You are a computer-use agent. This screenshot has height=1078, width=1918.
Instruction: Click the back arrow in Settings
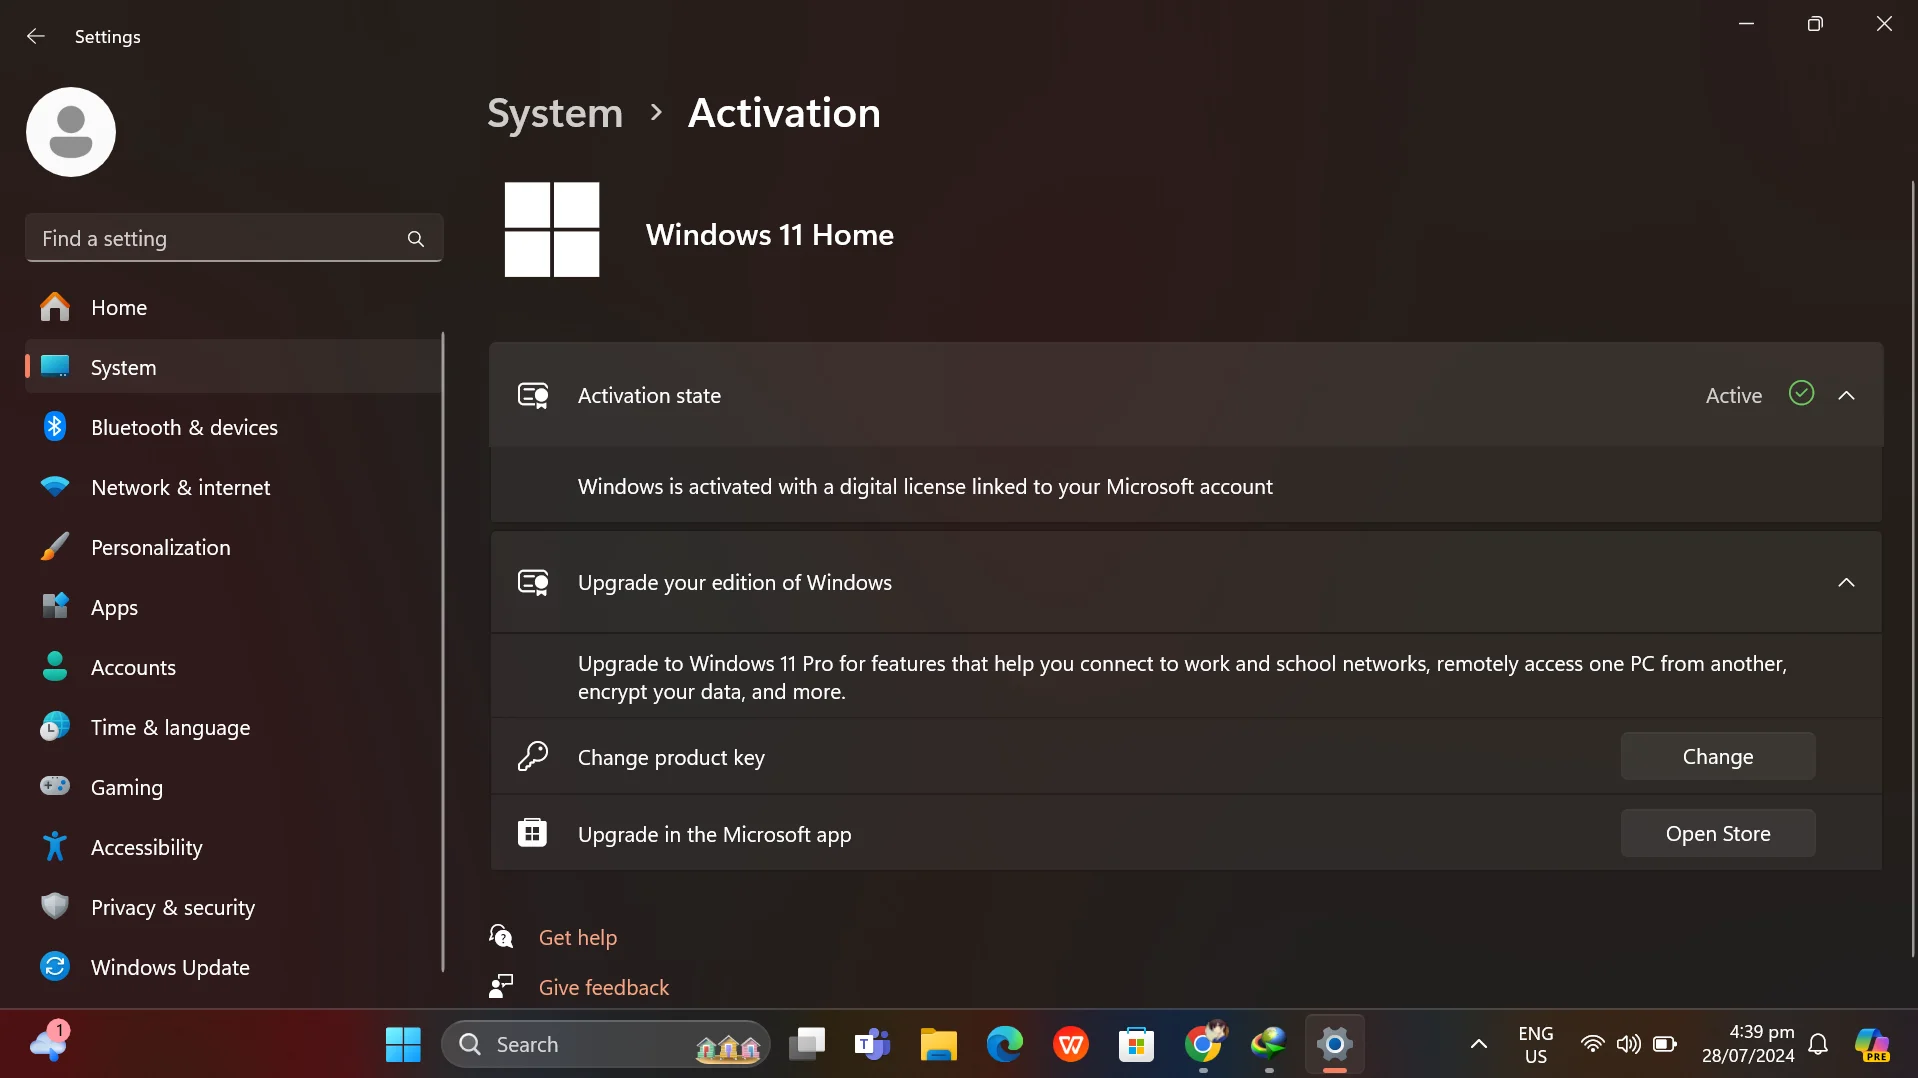tap(36, 36)
